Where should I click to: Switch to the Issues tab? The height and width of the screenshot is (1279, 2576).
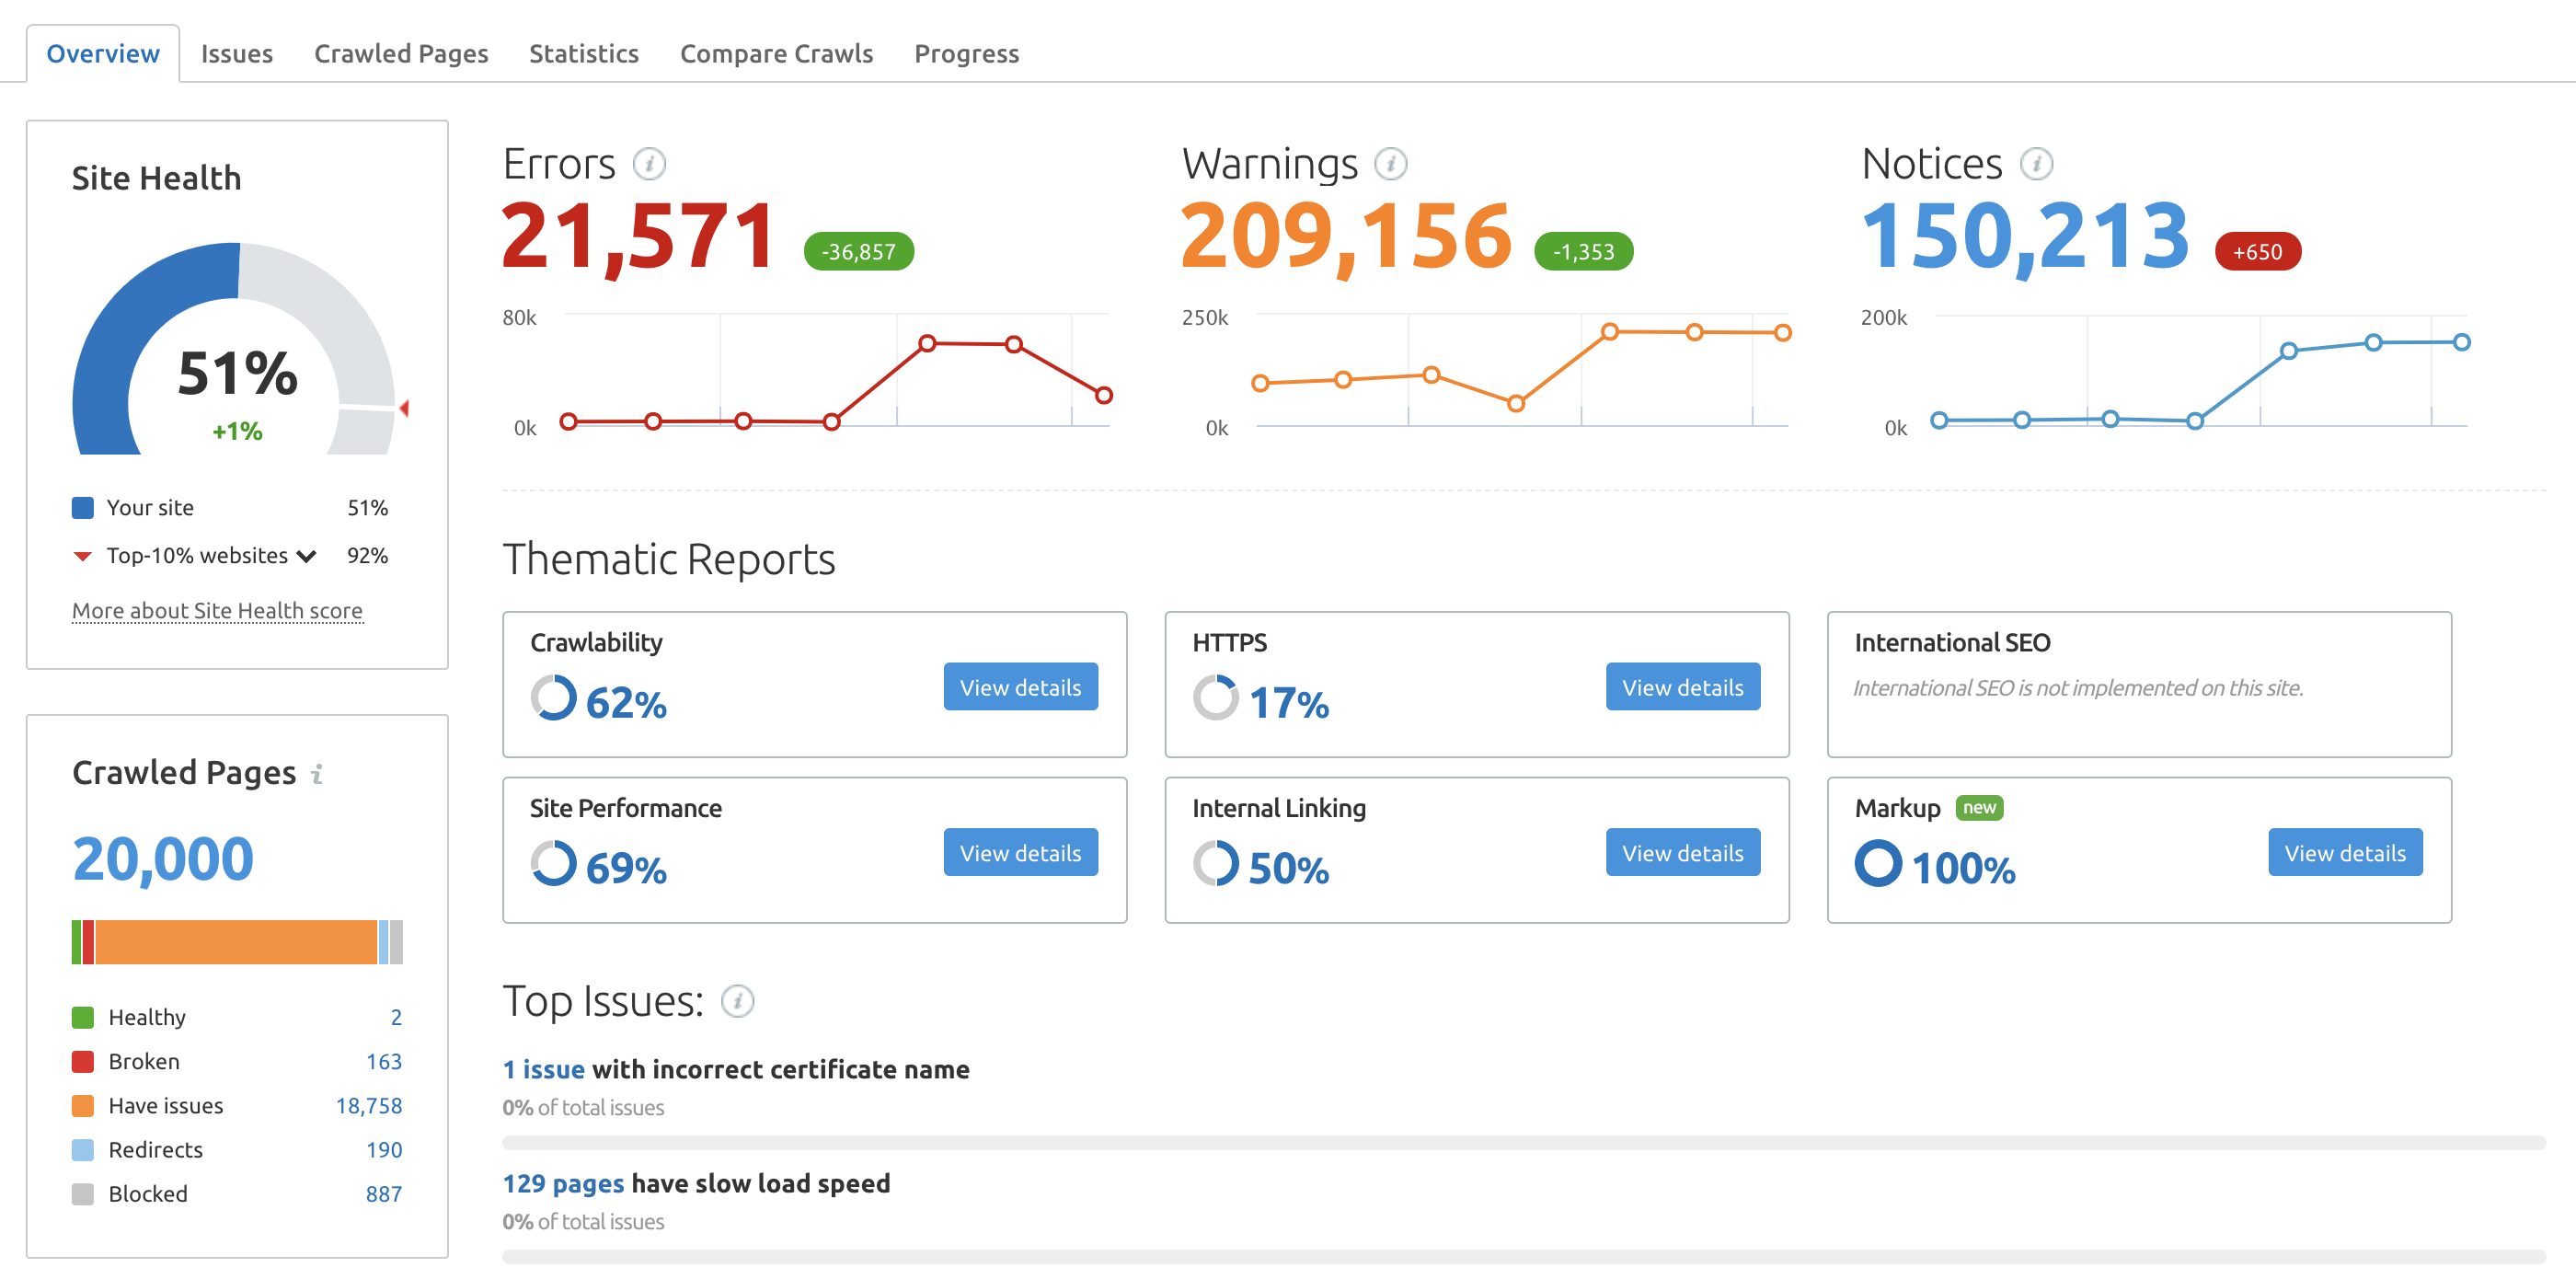point(236,53)
